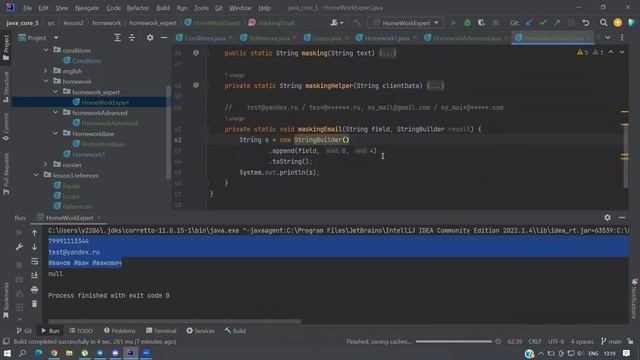Click the saving caches progress bar

click(453, 341)
